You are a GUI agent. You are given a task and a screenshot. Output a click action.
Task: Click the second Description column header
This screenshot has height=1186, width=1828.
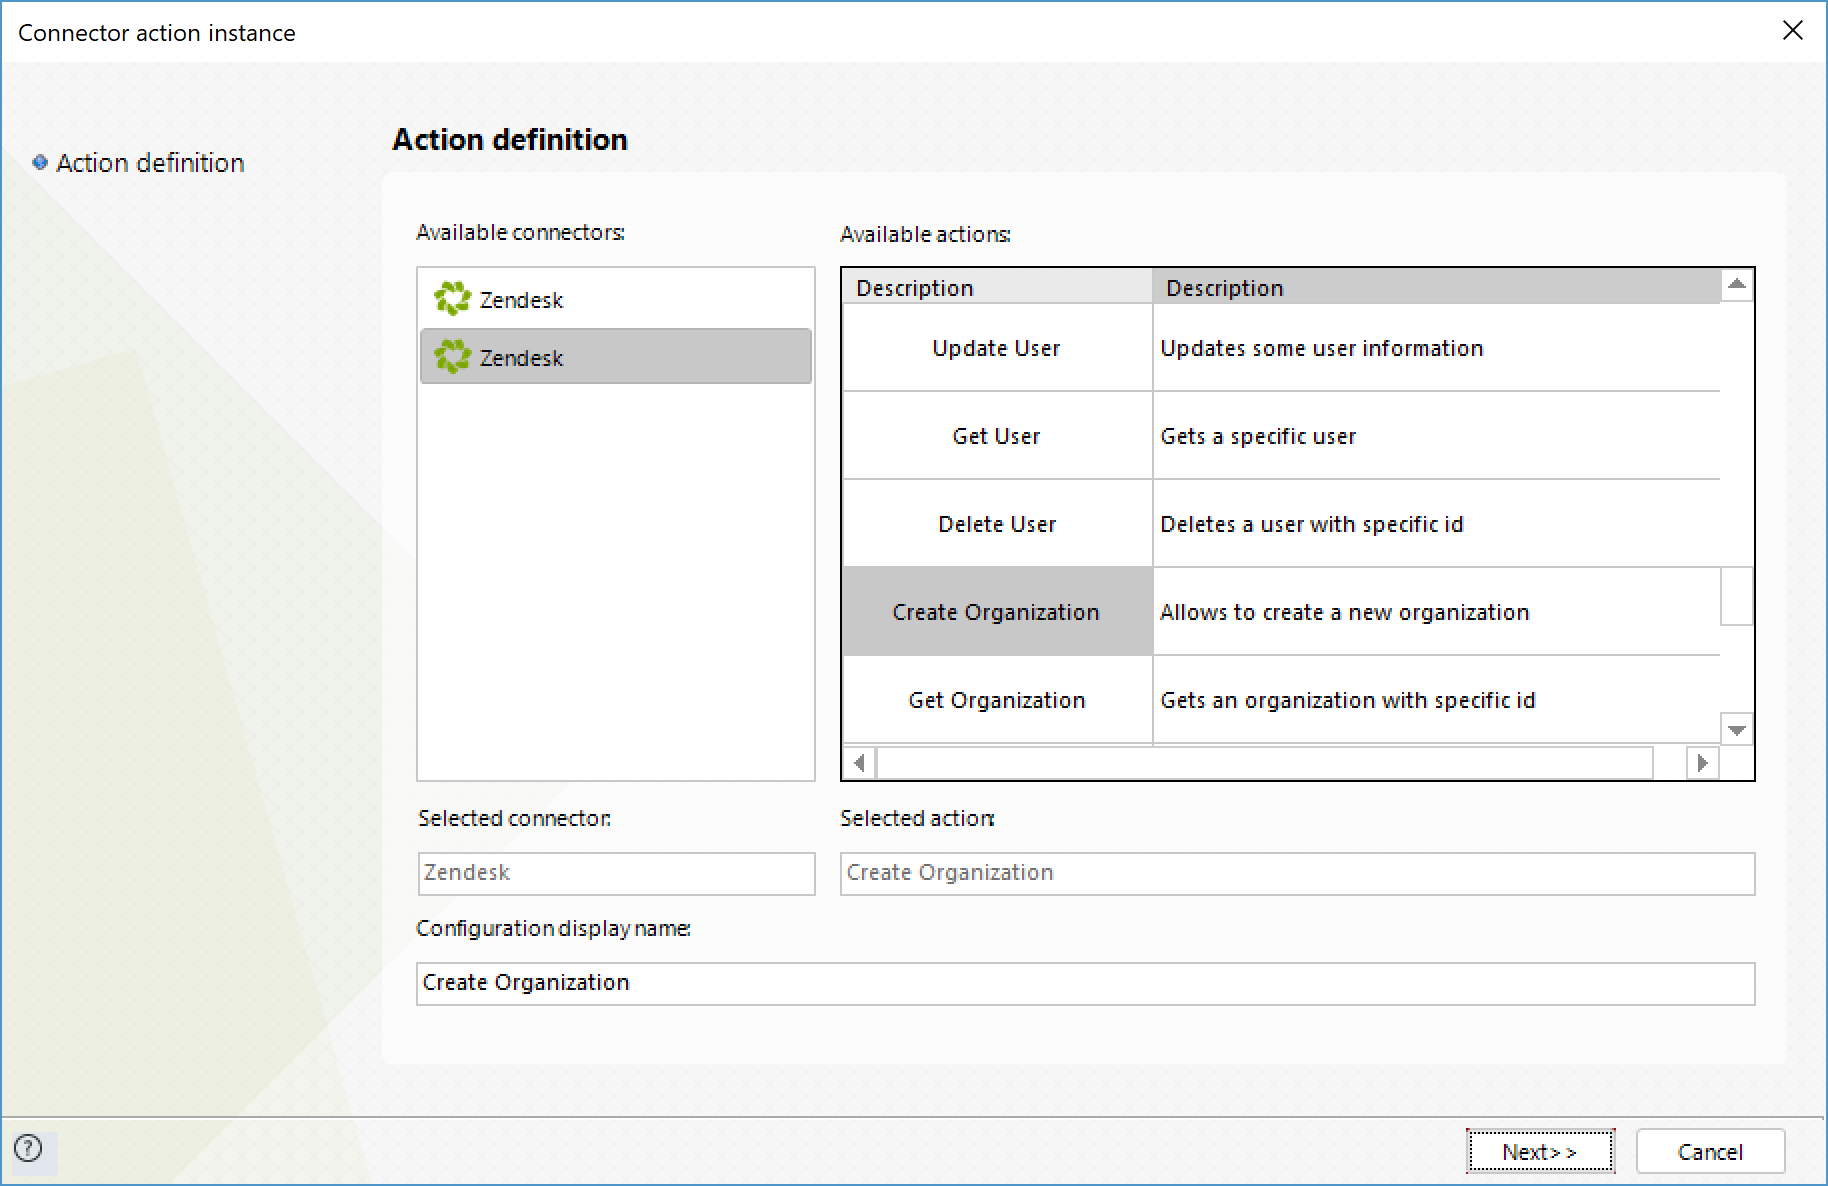click(x=1436, y=287)
